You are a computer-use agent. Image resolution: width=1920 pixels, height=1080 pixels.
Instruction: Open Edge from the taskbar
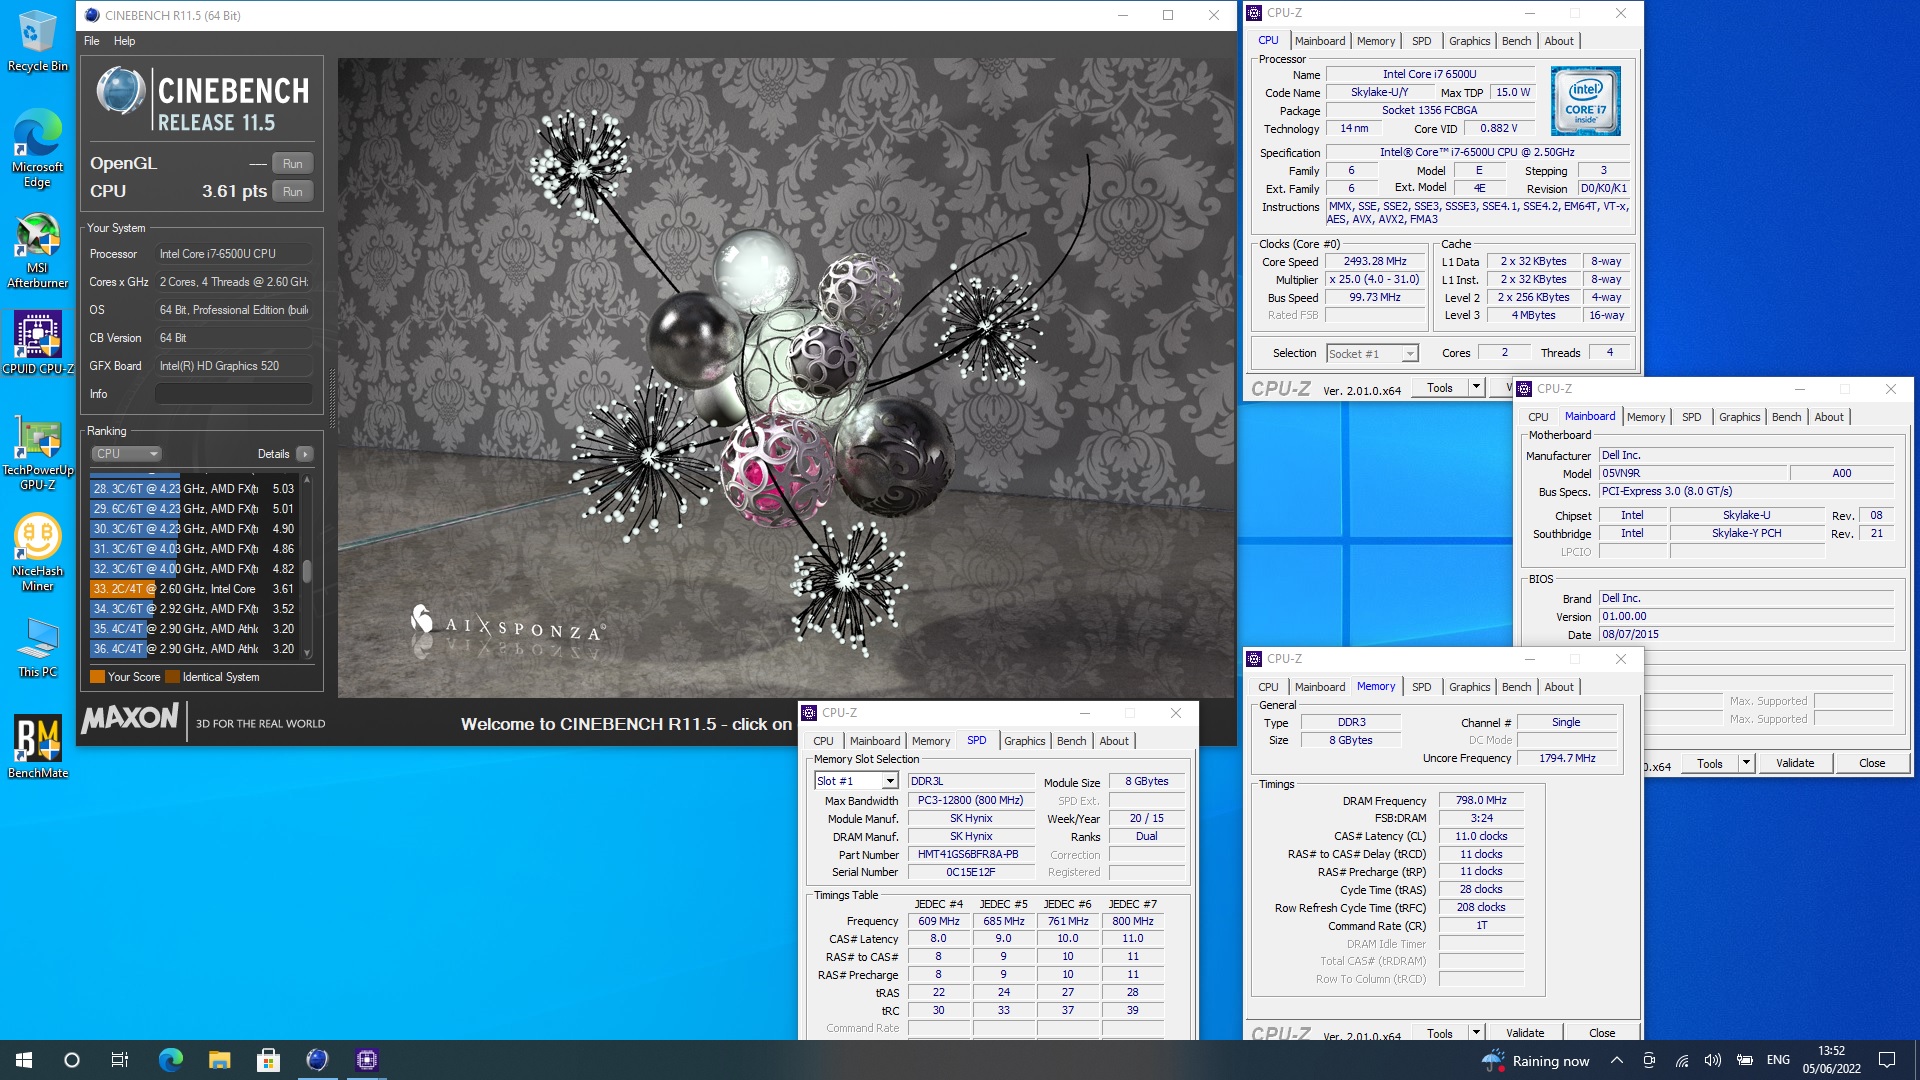pos(171,1060)
